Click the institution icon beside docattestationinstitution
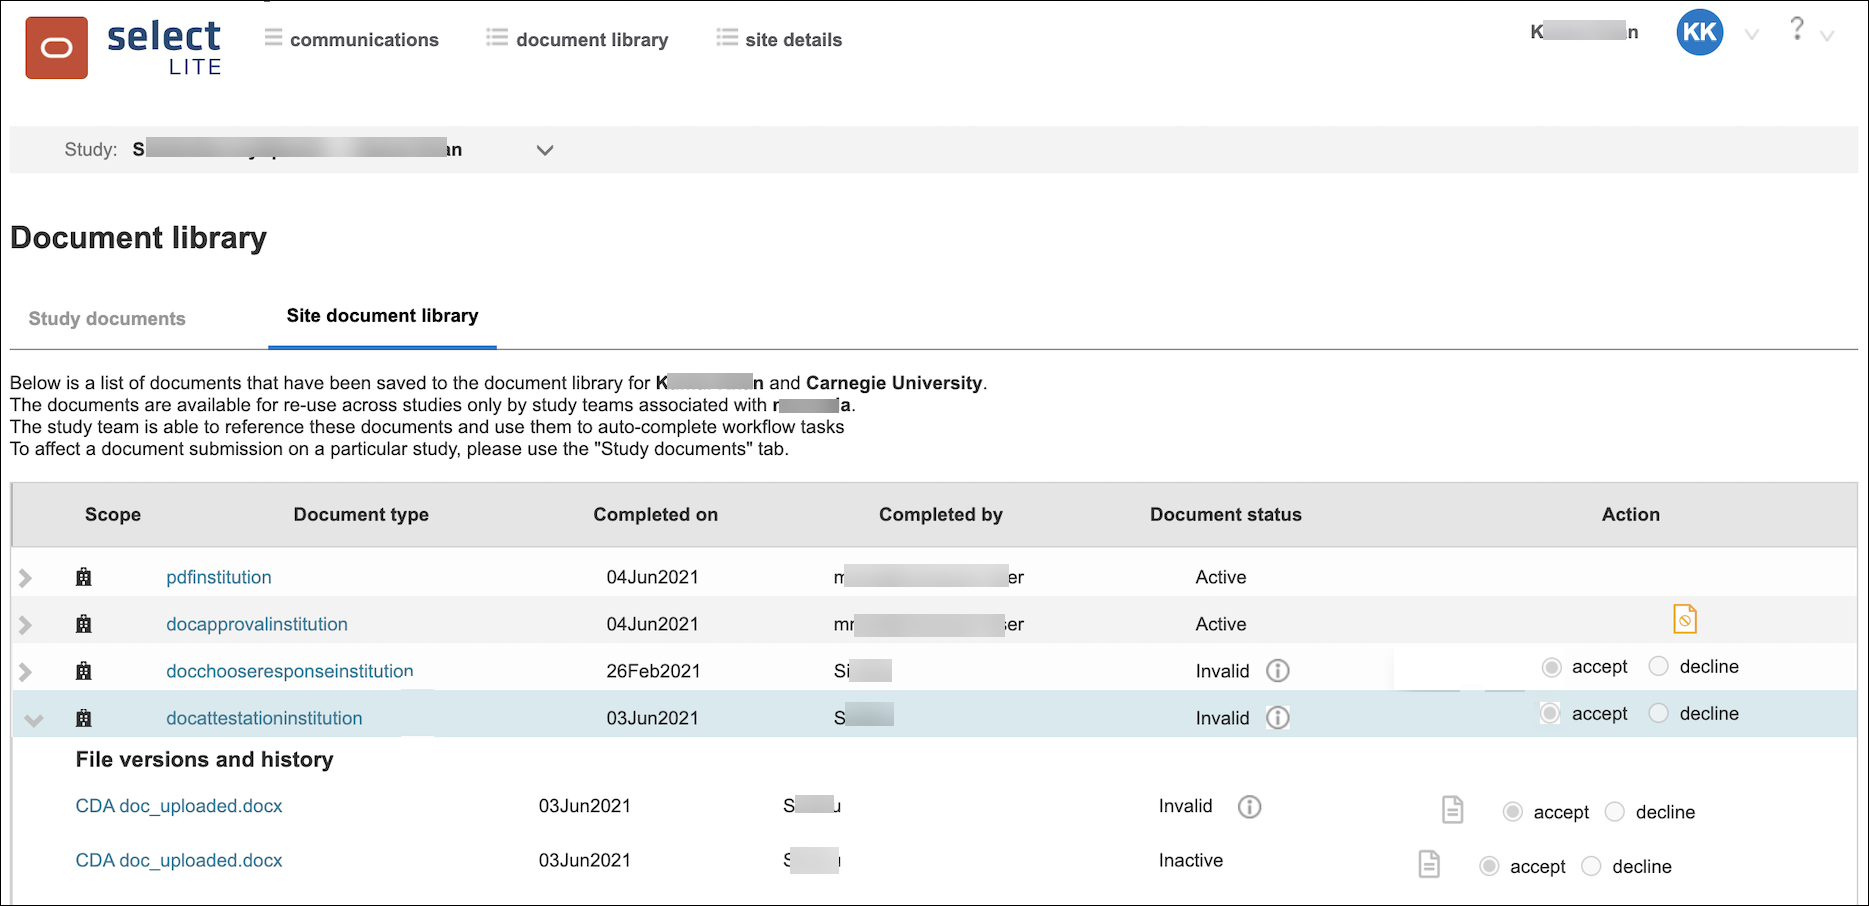 point(84,717)
